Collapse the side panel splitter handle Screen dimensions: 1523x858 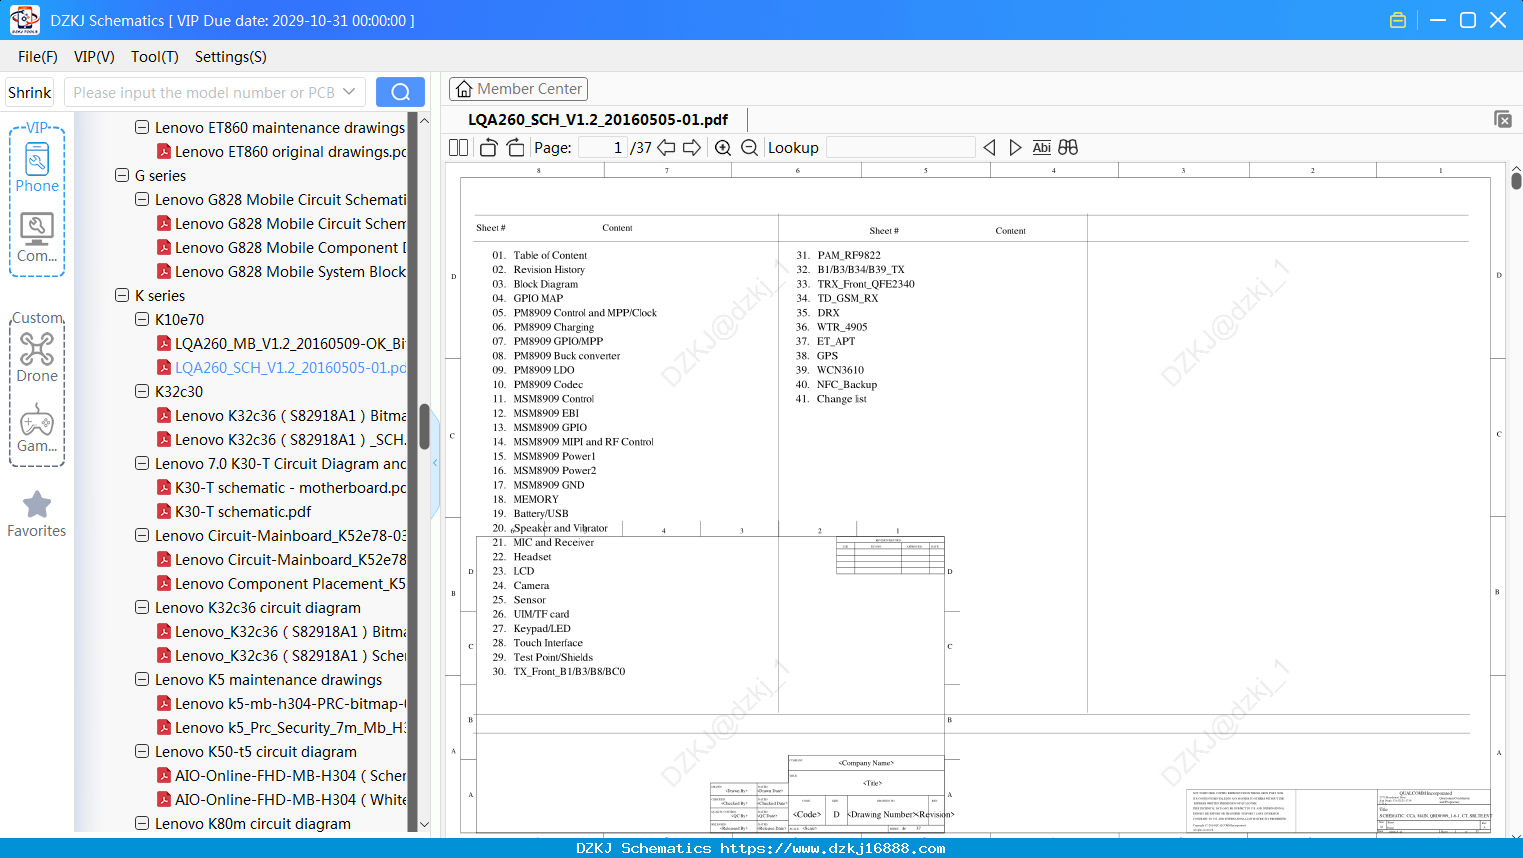(x=435, y=463)
